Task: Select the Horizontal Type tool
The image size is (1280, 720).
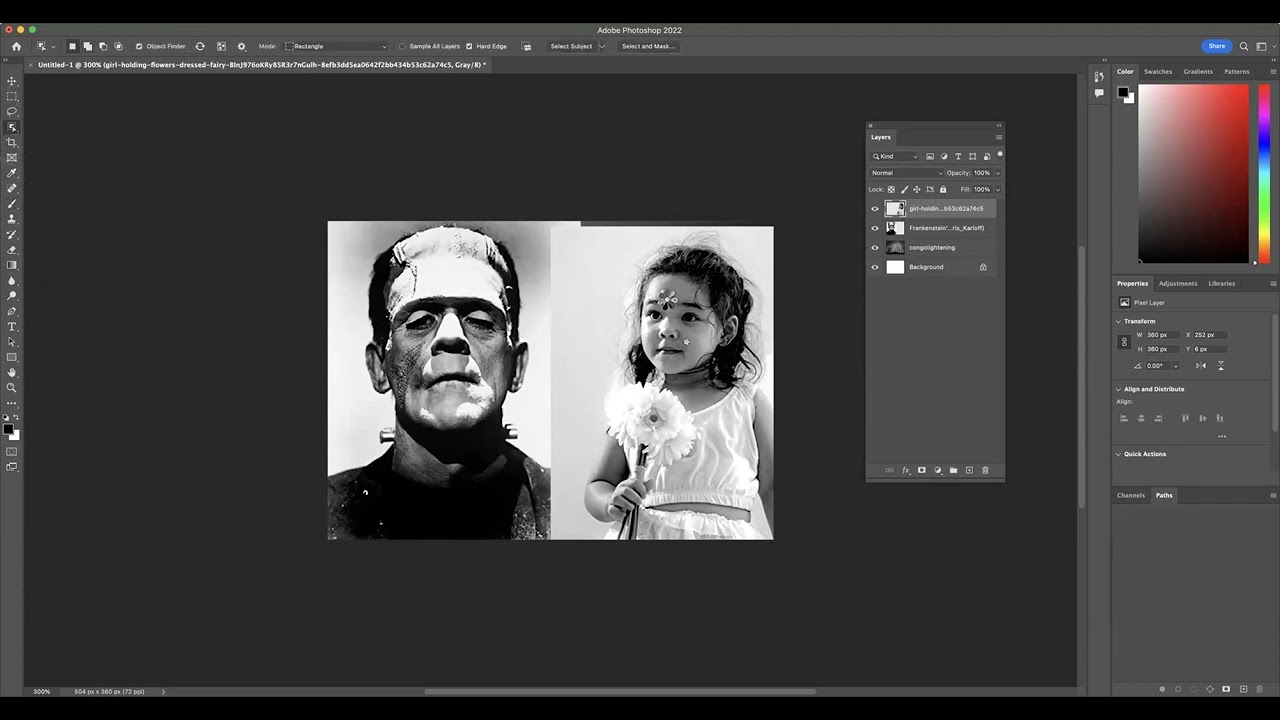Action: coord(12,327)
